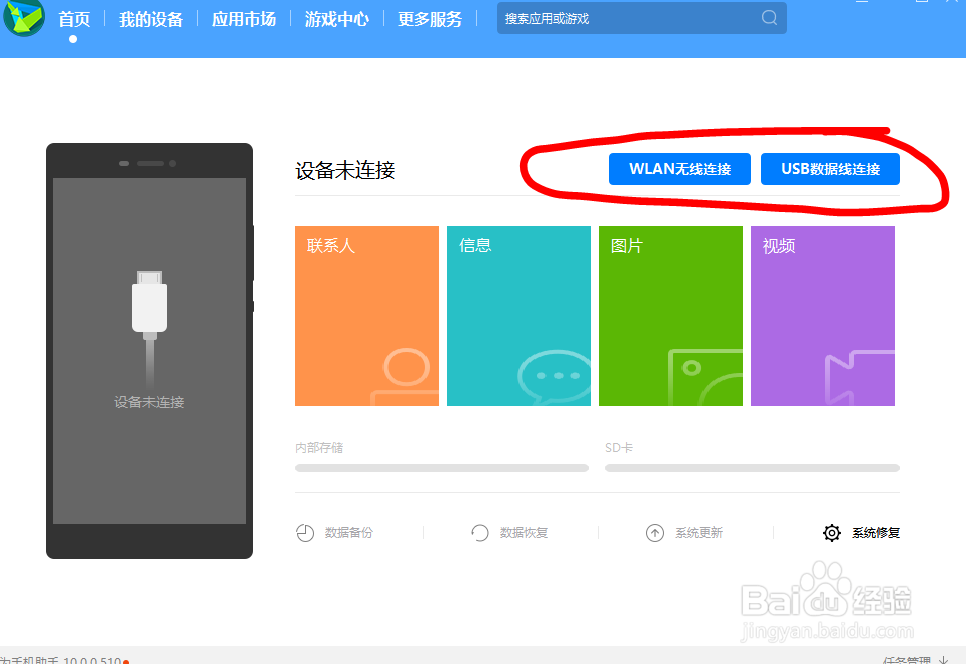Viewport: 966px width, 664px height.
Task: Open 更多服务 menu tab
Action: 429,19
